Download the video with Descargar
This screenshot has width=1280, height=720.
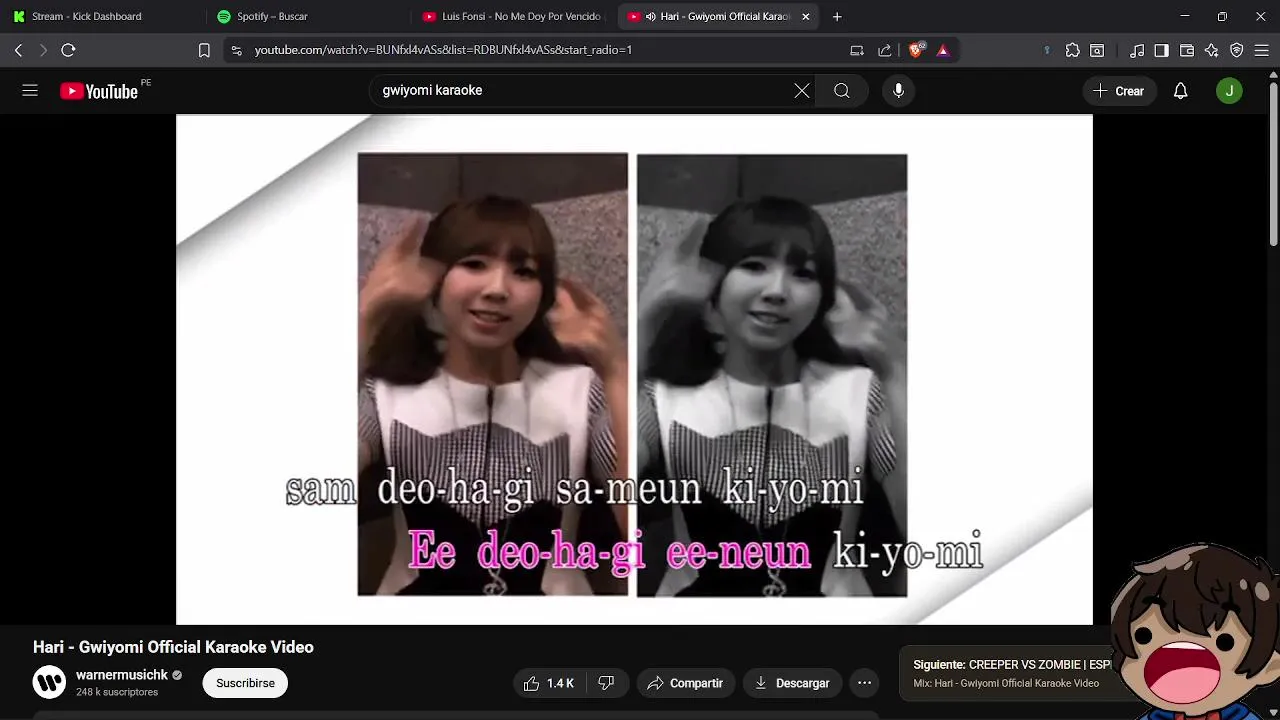click(x=792, y=683)
